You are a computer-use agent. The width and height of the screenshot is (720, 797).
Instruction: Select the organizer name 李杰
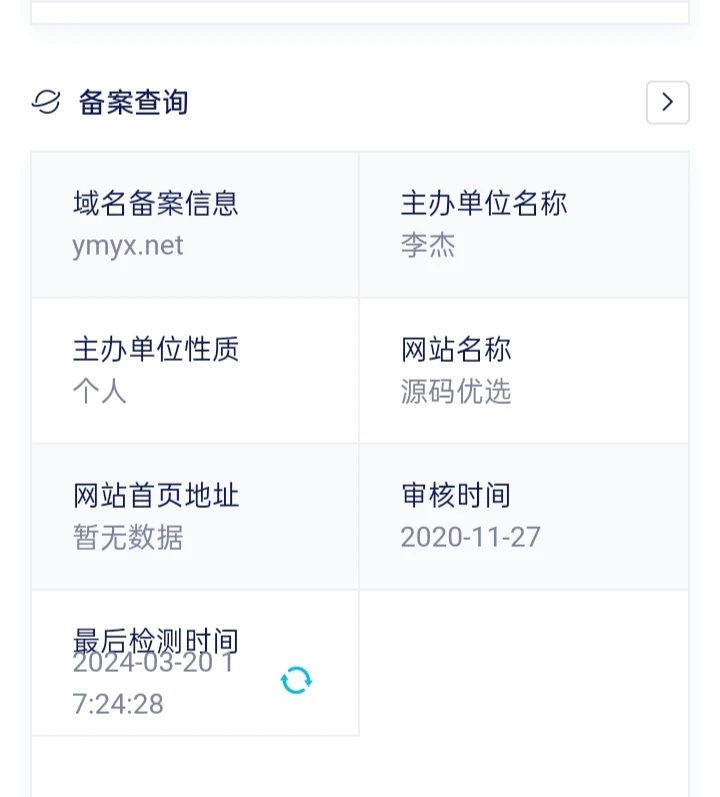click(428, 246)
